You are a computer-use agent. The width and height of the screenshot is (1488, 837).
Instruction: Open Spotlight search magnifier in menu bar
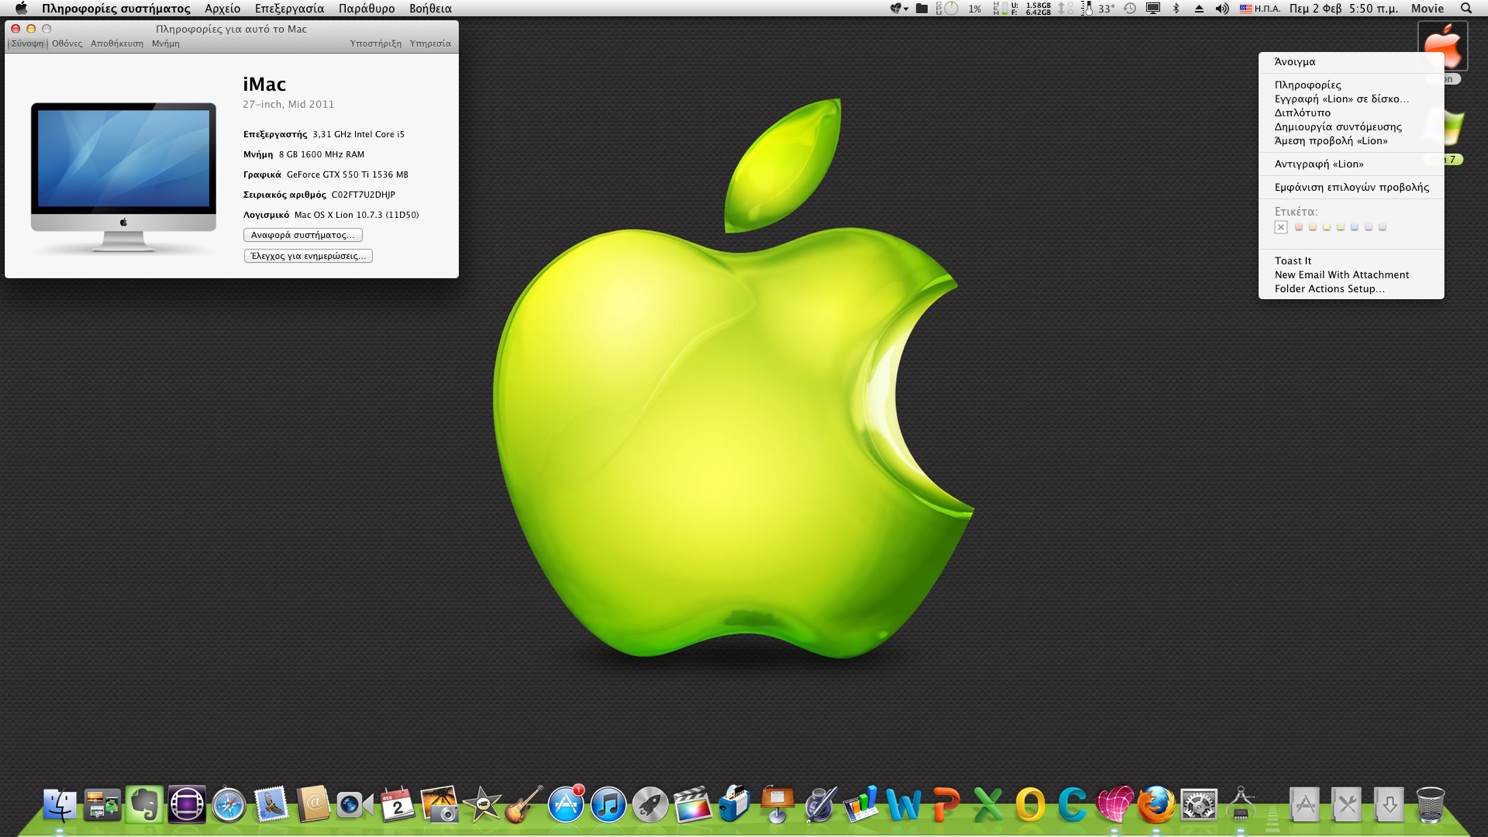click(x=1467, y=8)
